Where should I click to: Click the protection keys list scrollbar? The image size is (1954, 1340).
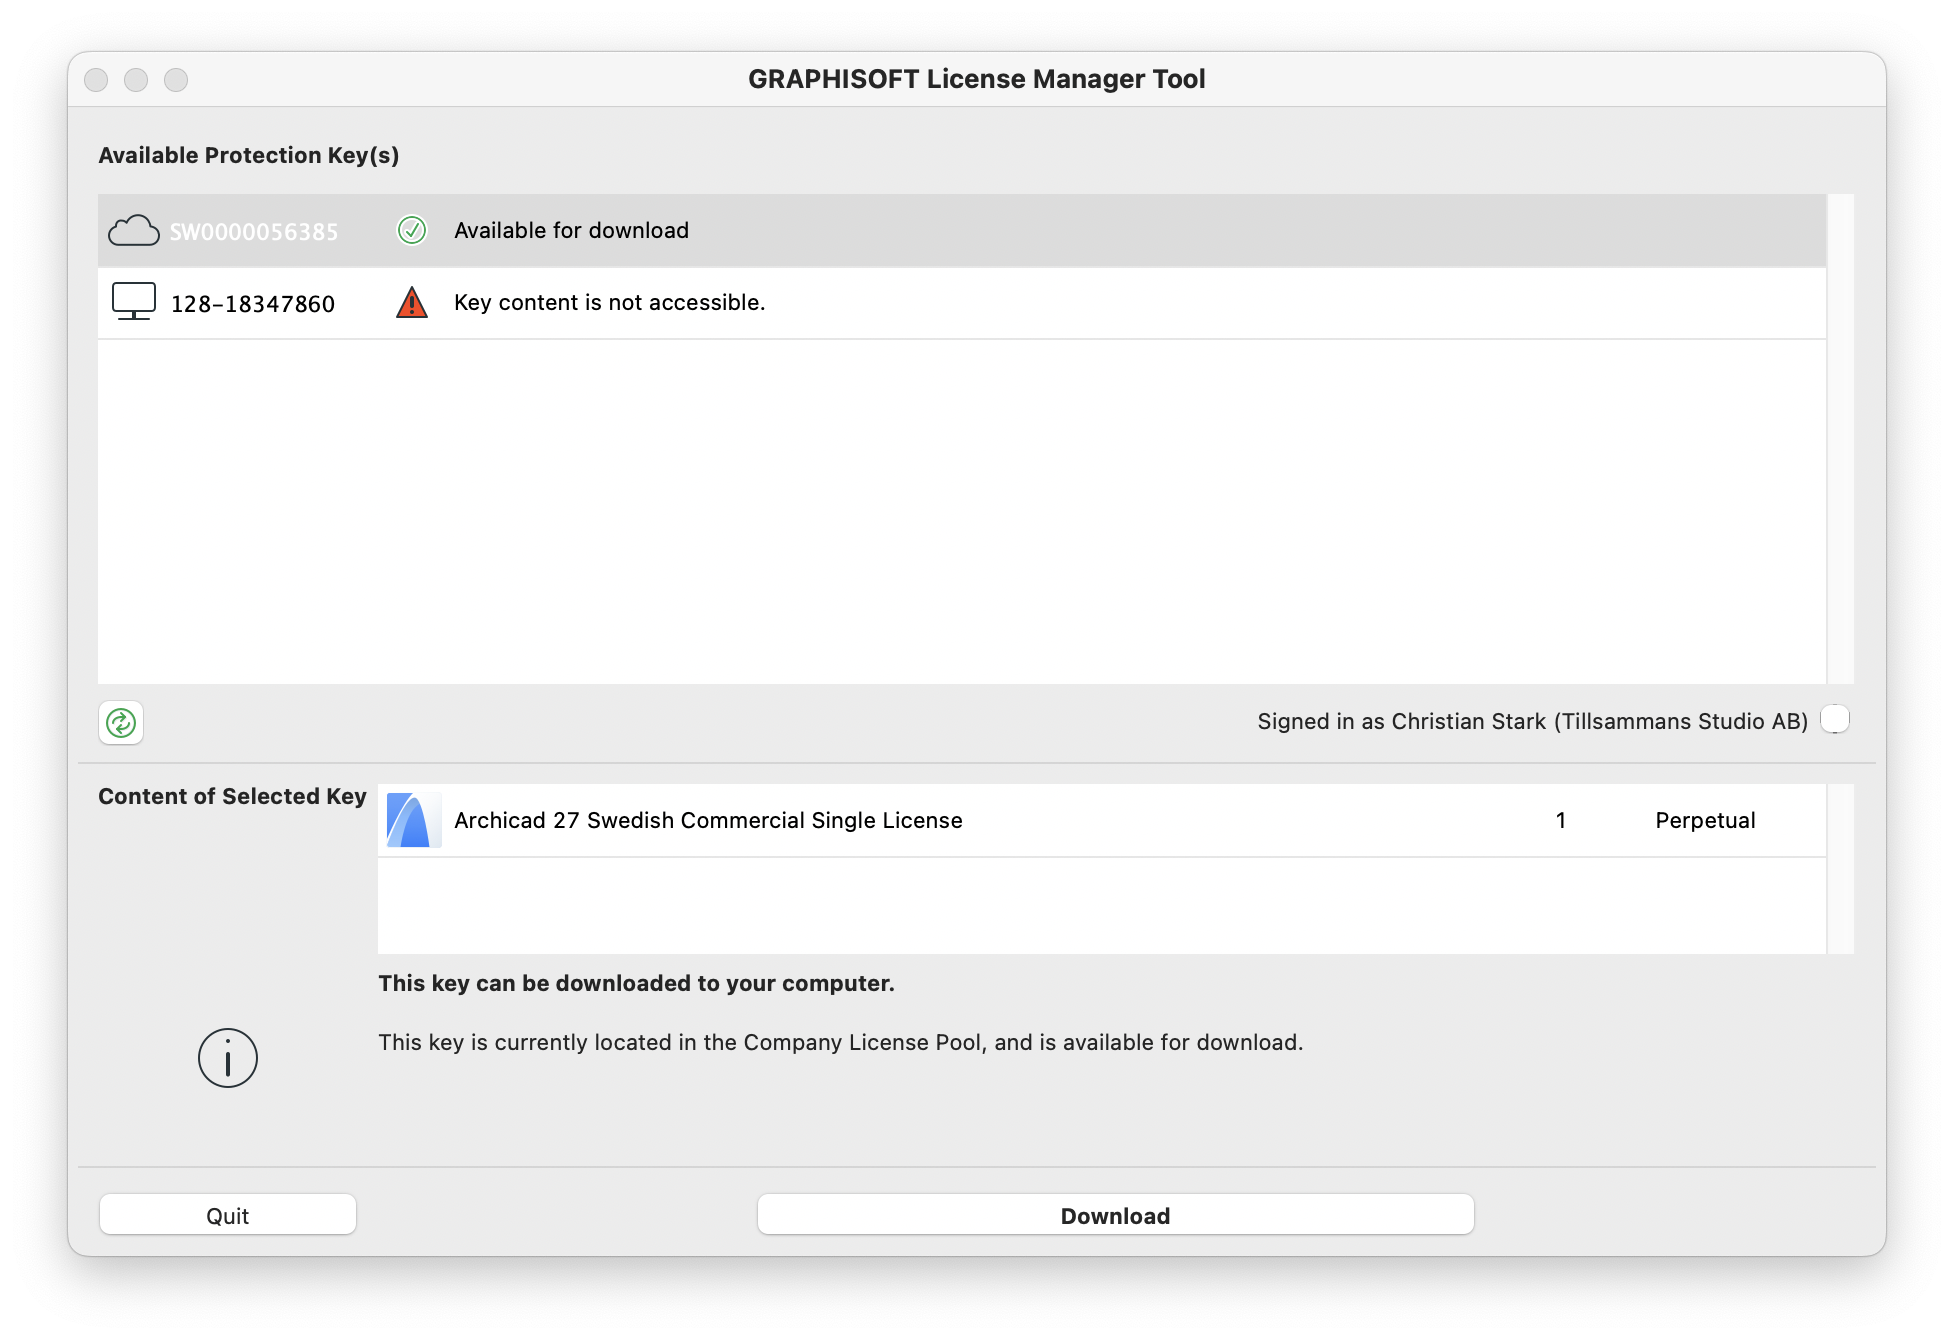1840,438
